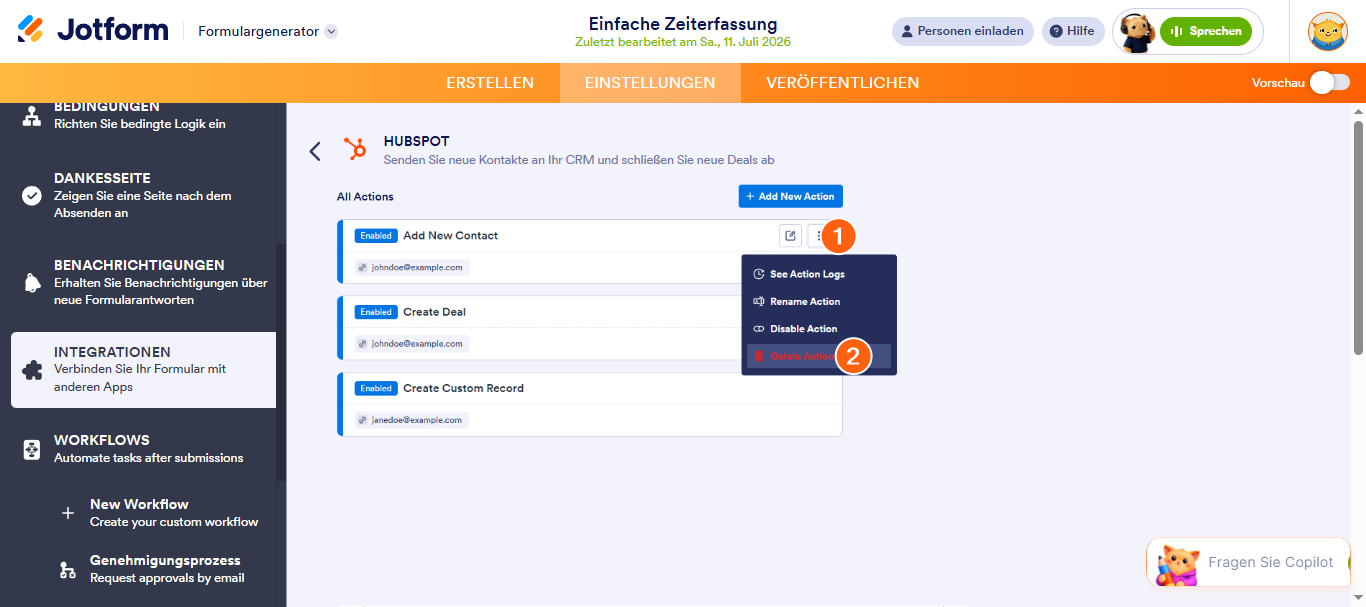Click the Add New Action button
Image resolution: width=1366 pixels, height=607 pixels.
(x=790, y=197)
